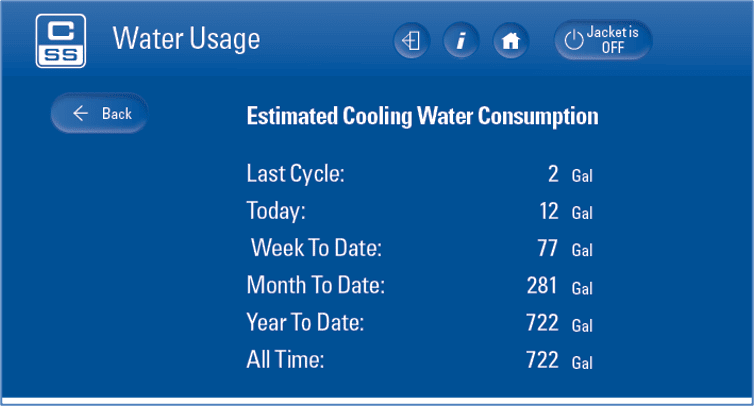Click the left arrow in Back button
Screen dimensions: 754x406
(80, 113)
